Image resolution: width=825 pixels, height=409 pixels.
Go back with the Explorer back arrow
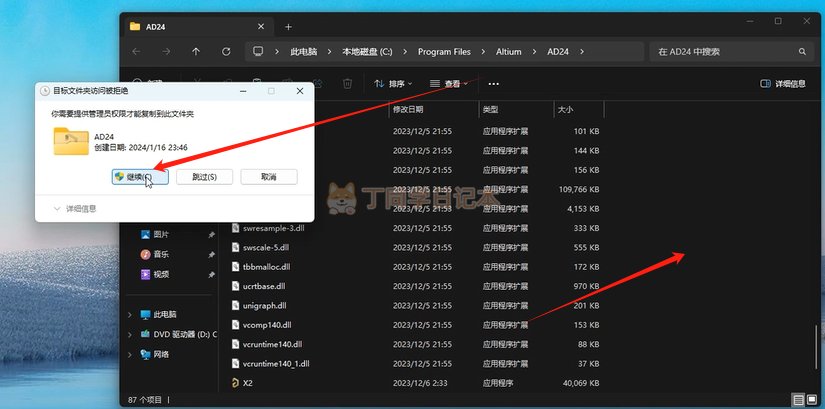pyautogui.click(x=136, y=52)
